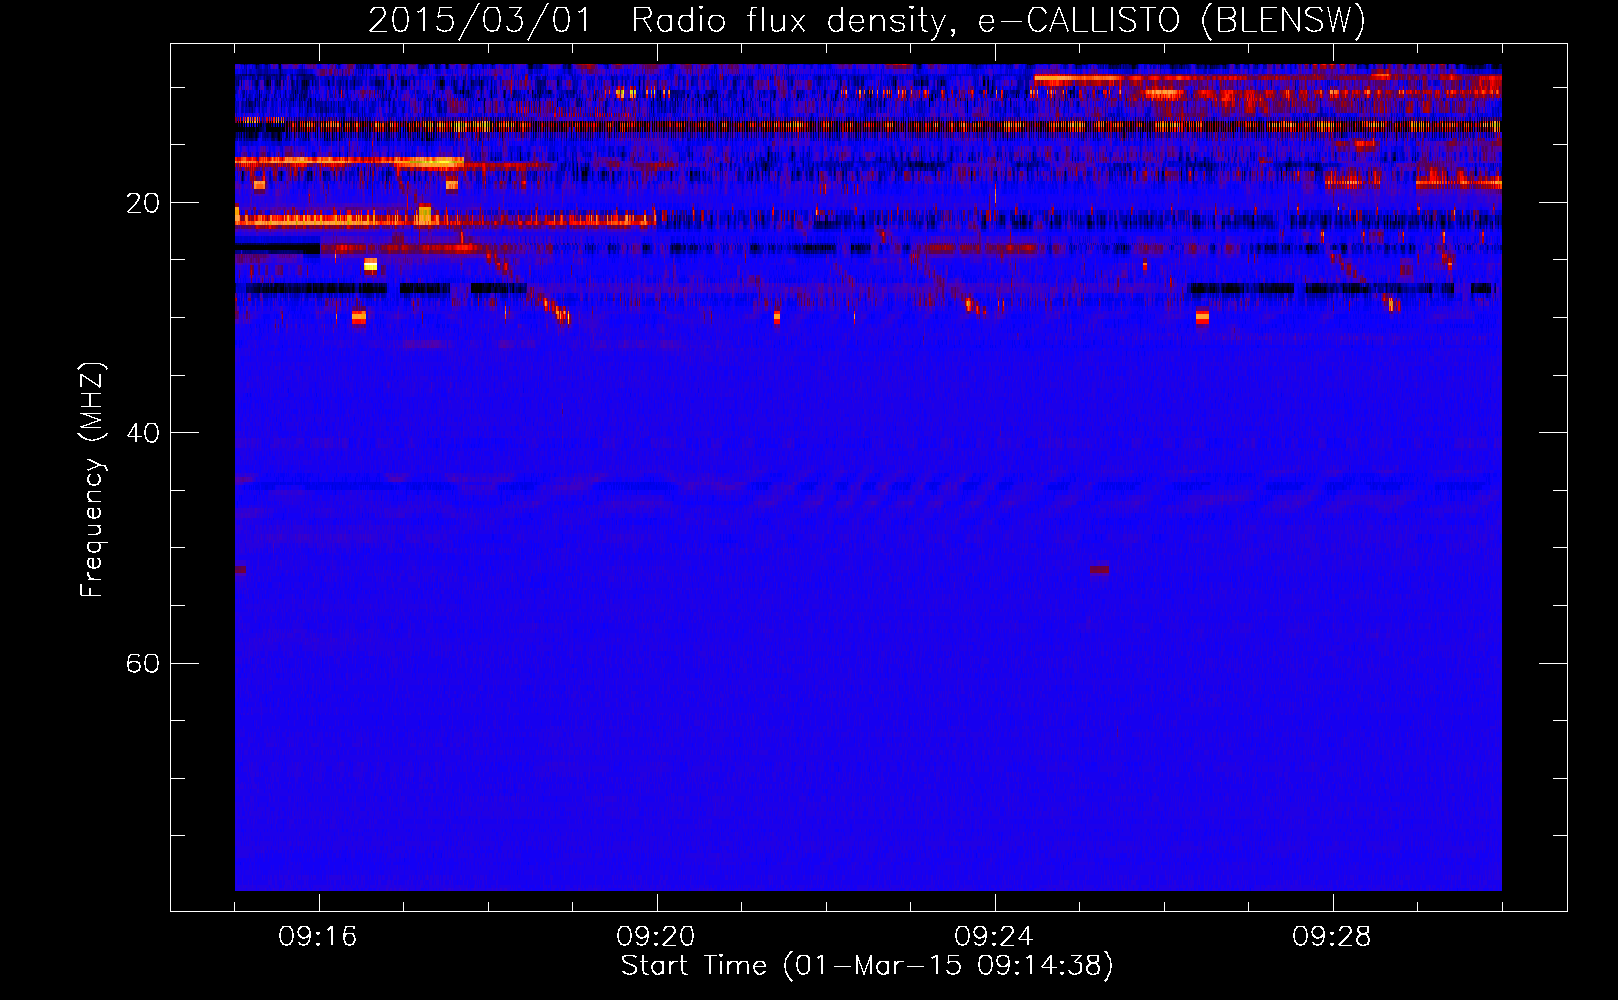The image size is (1618, 1000).
Task: Click the 09:20 time axis label
Action: point(656,937)
